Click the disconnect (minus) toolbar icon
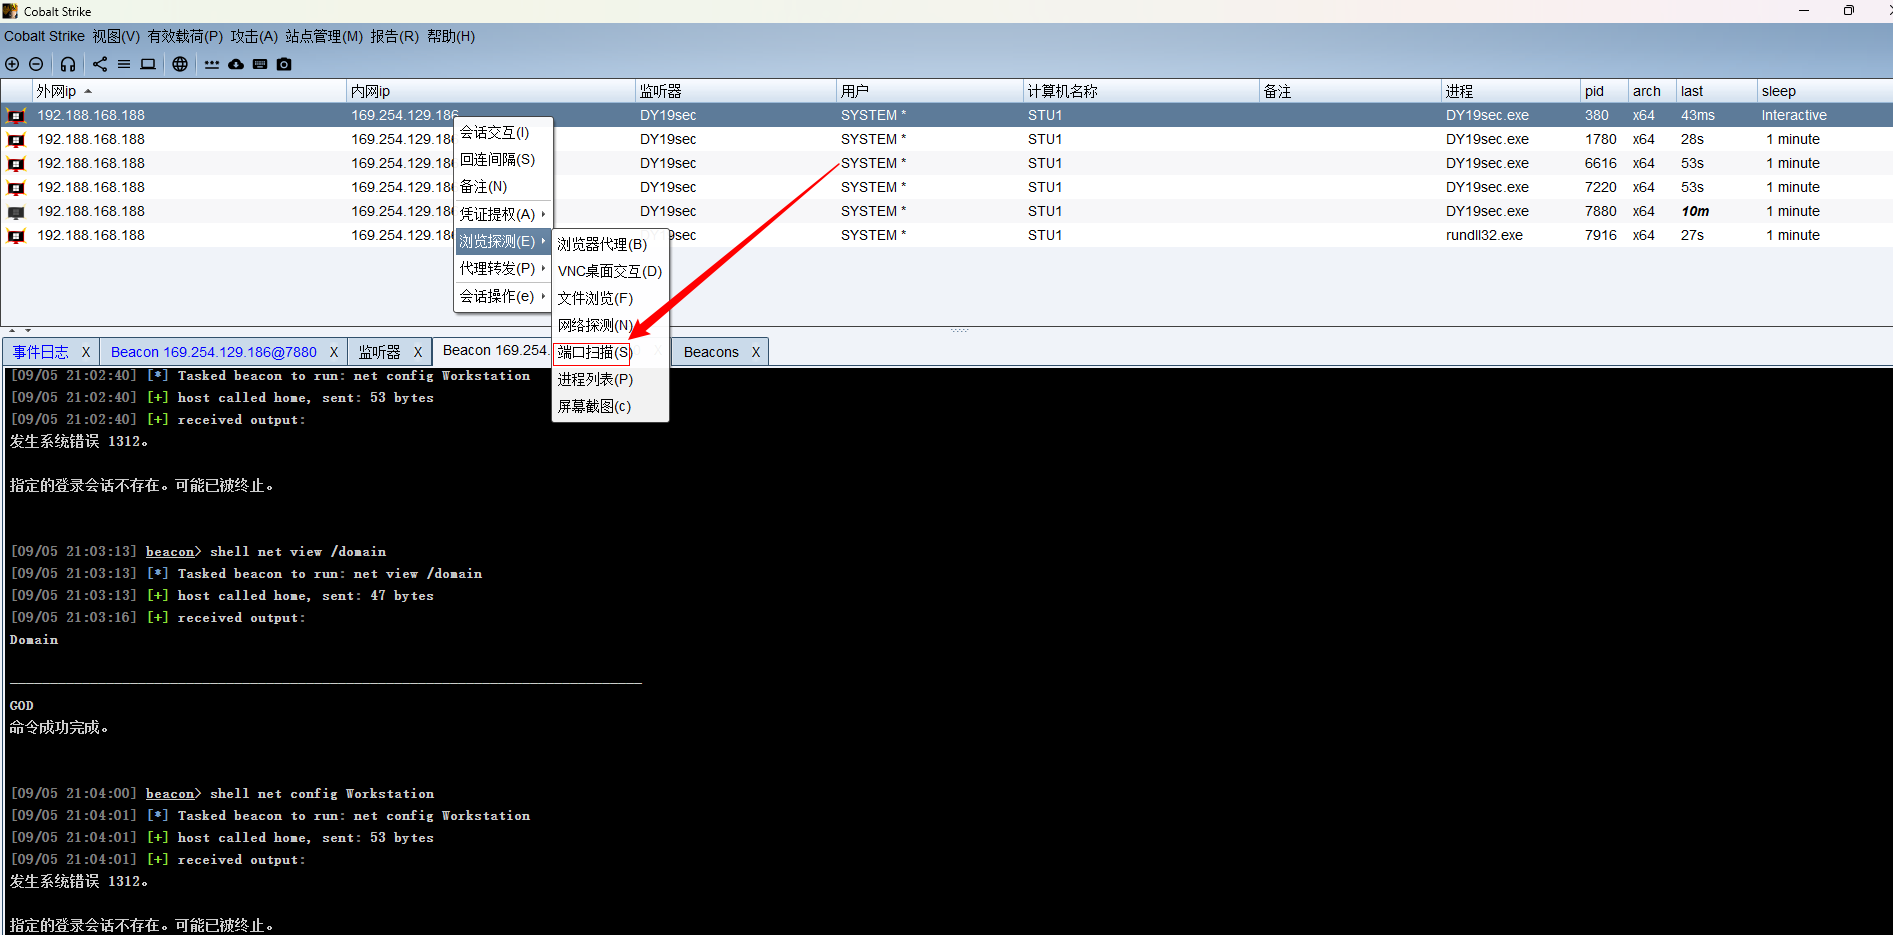Image resolution: width=1893 pixels, height=935 pixels. tap(36, 64)
